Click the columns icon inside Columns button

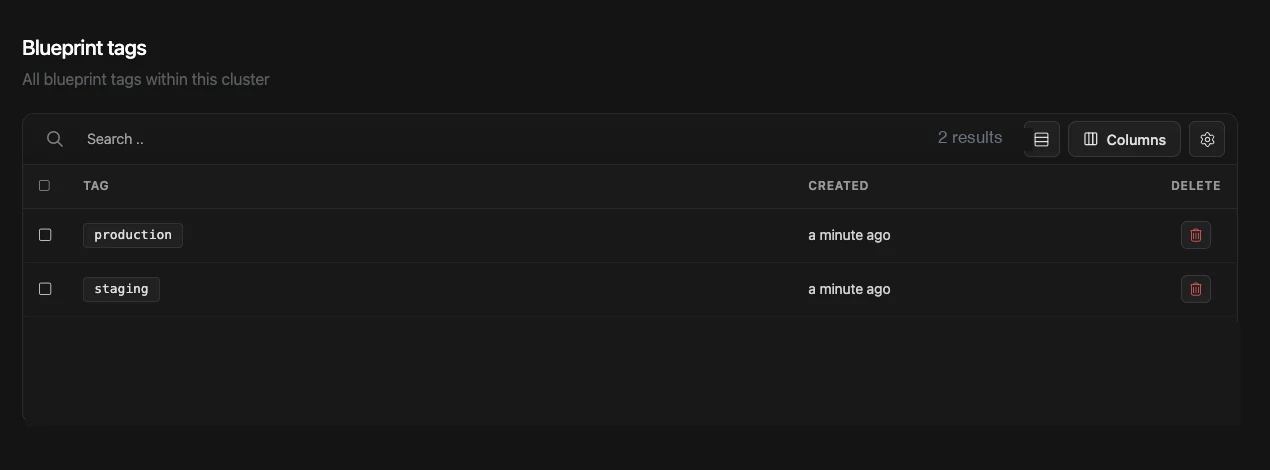[x=1091, y=139]
